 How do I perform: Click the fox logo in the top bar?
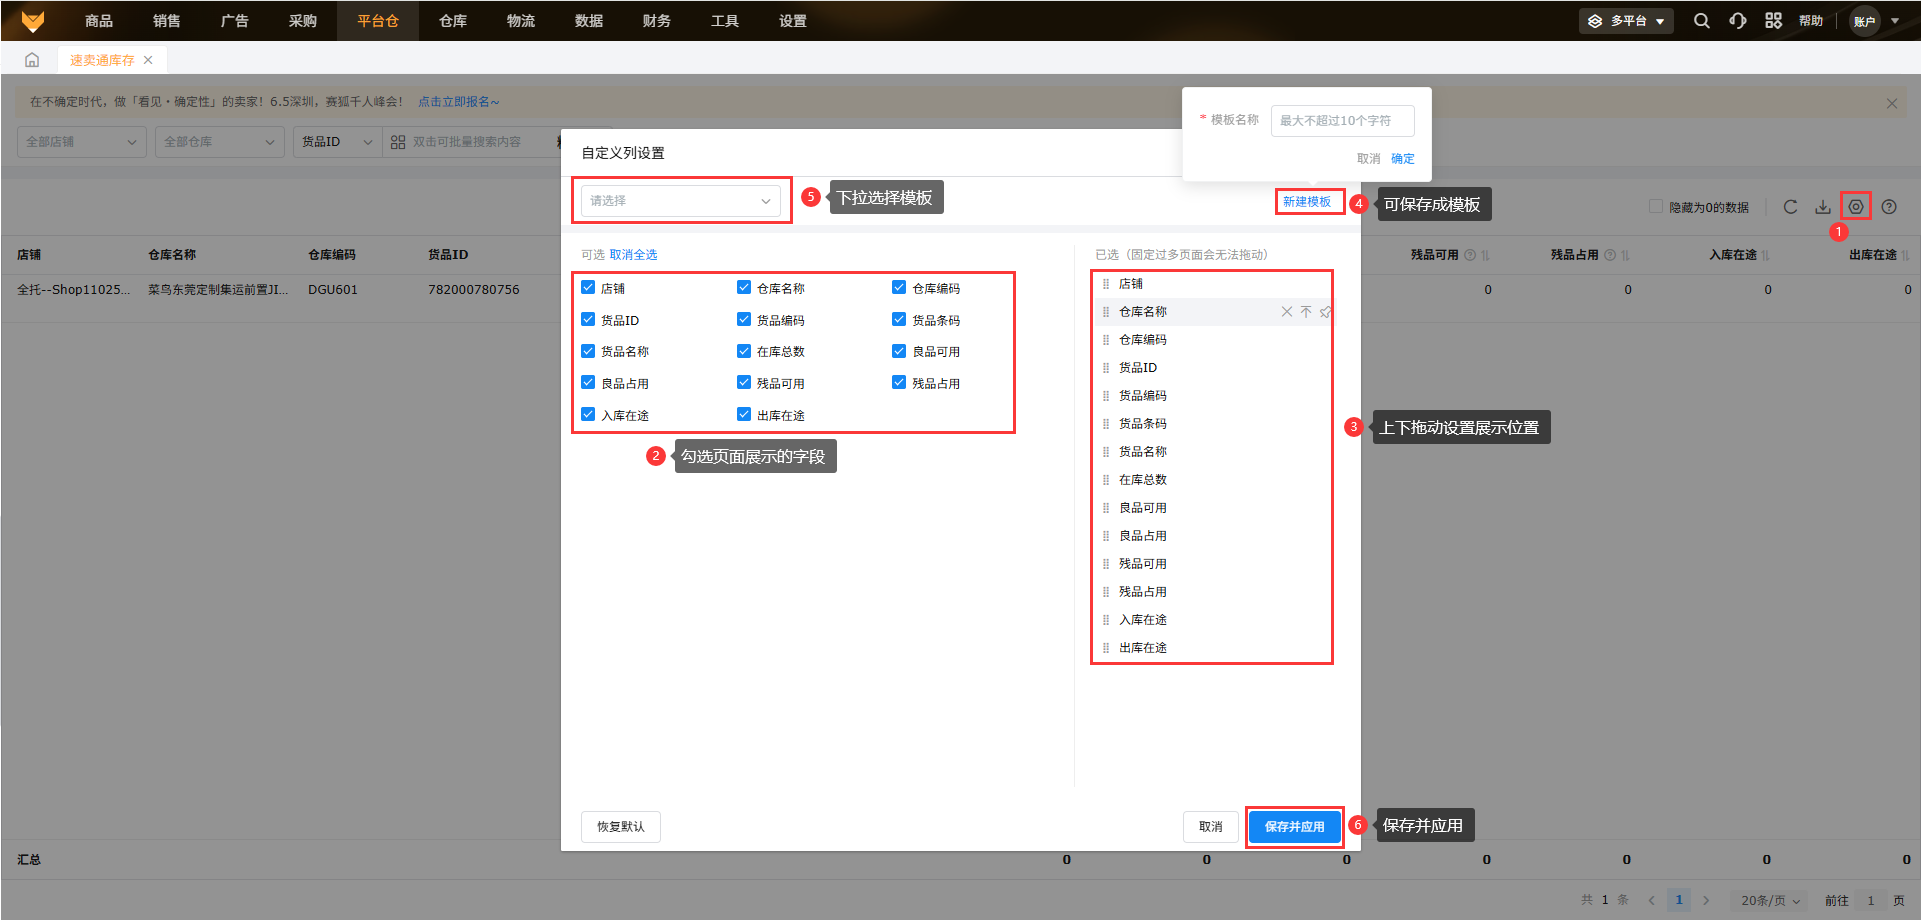(33, 21)
